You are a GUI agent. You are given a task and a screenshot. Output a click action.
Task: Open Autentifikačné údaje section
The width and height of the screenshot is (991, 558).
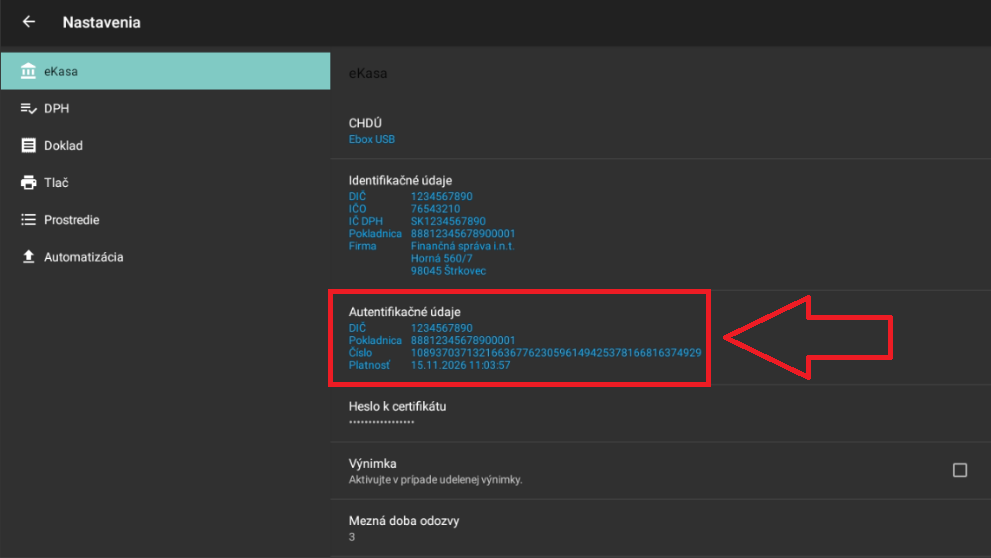(404, 312)
